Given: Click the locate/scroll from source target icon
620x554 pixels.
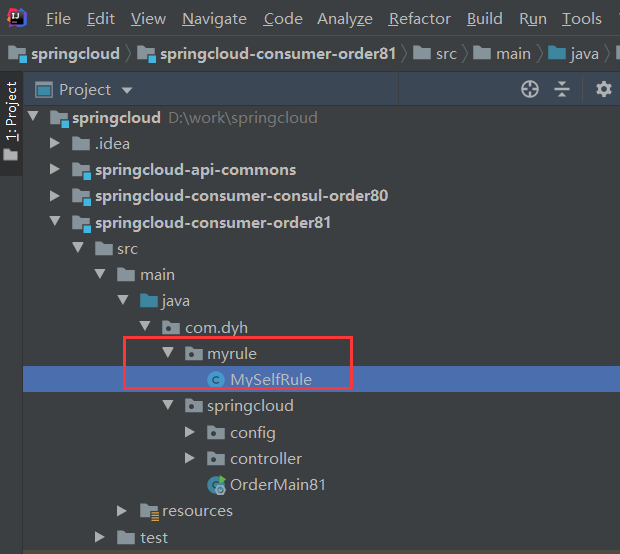Looking at the screenshot, I should click(x=529, y=89).
